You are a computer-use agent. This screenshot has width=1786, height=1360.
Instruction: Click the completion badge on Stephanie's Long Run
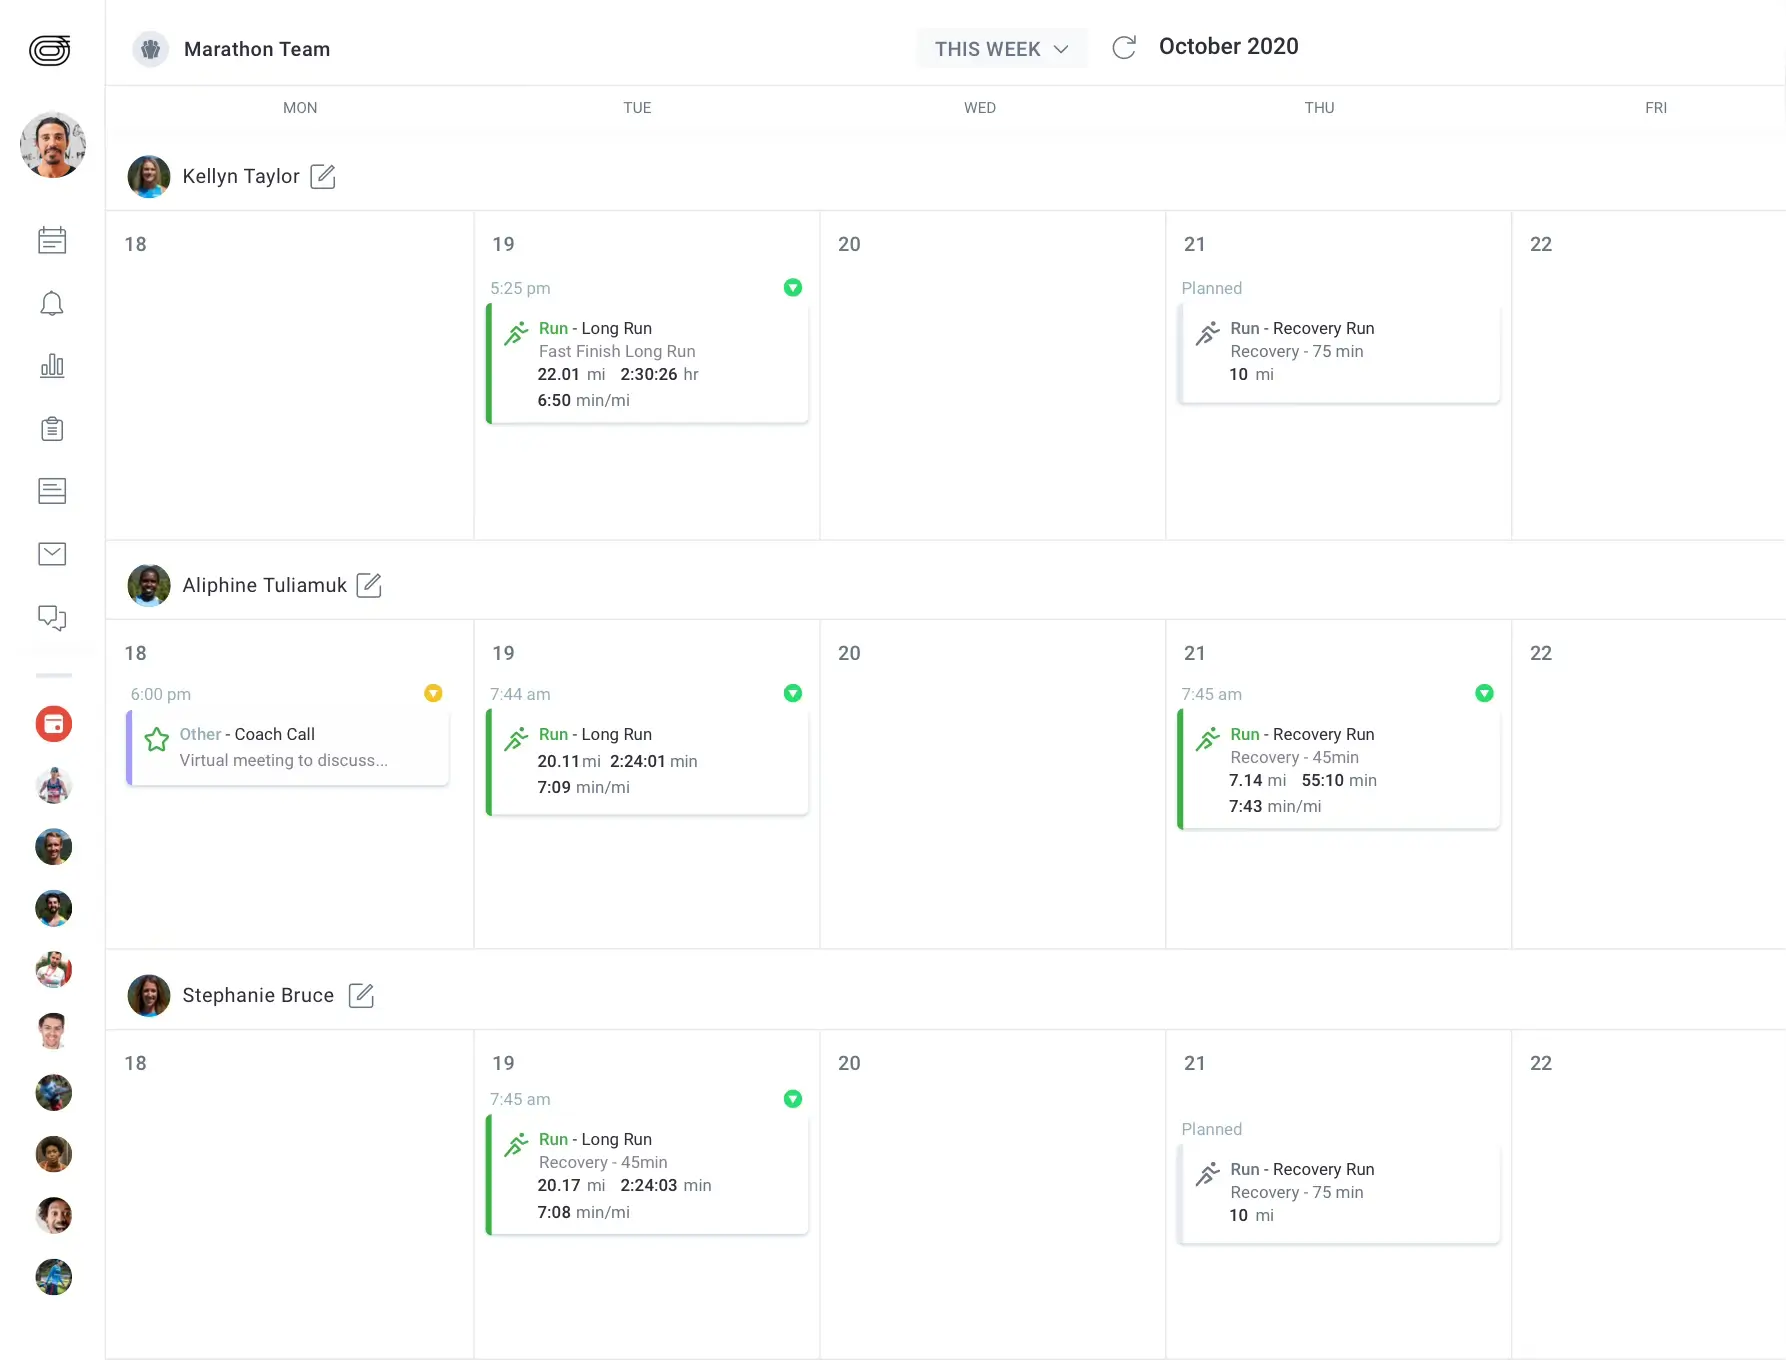(793, 1099)
